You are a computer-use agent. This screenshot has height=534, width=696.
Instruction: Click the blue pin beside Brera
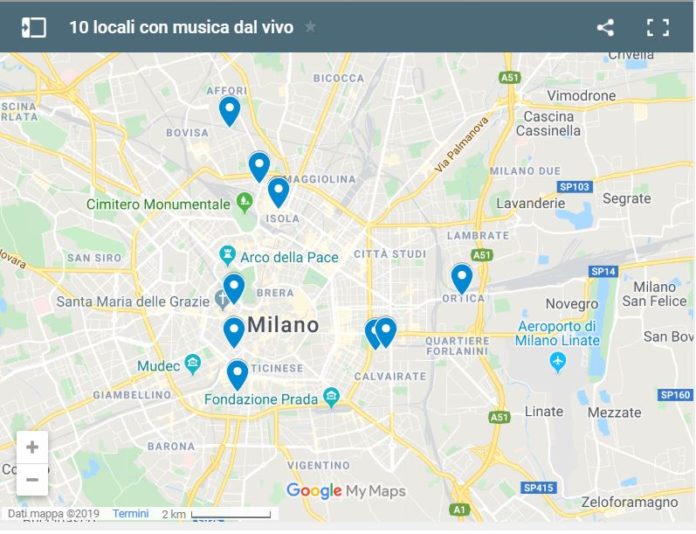[x=234, y=289]
